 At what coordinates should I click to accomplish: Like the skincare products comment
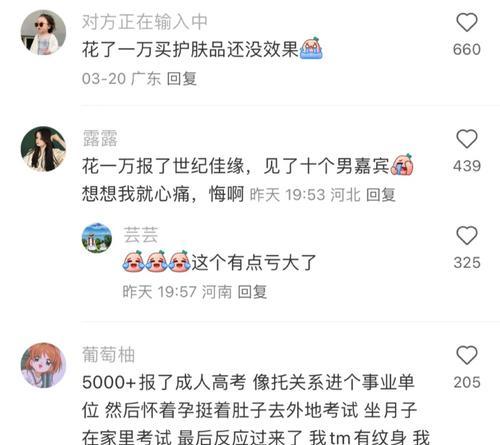coord(467,22)
